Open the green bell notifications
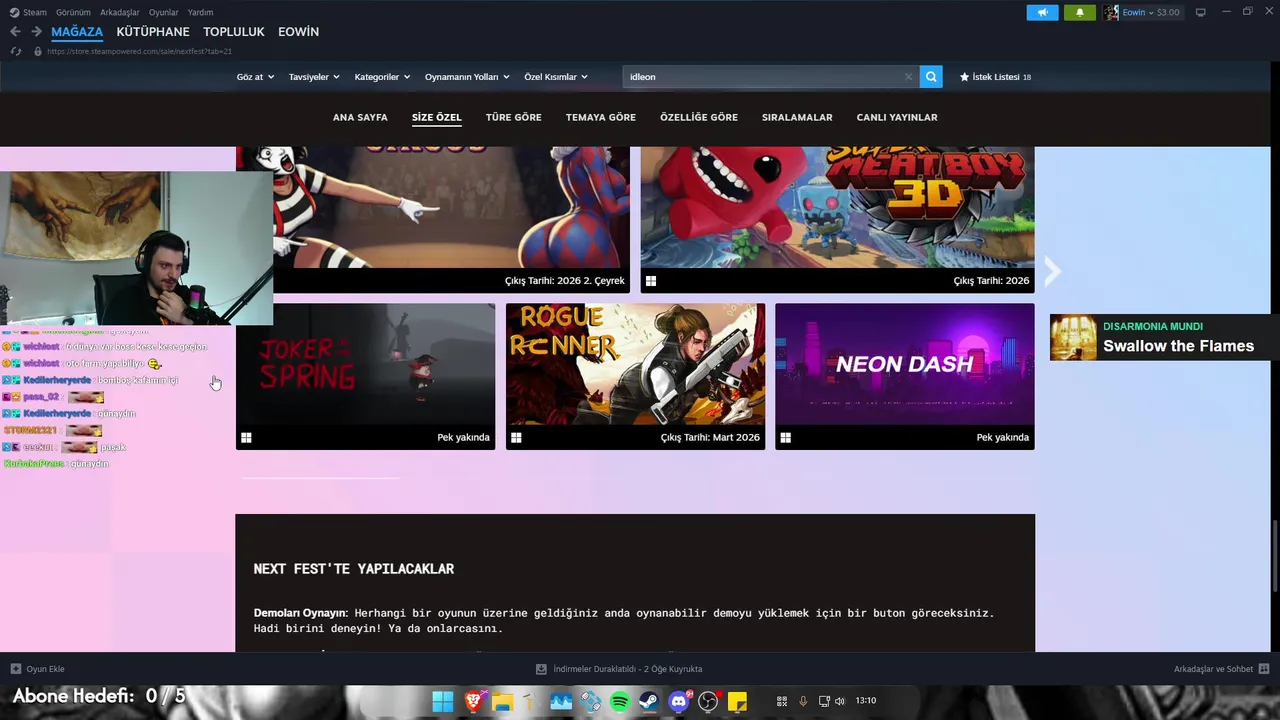Screen dimensions: 1280x720 point(1080,12)
